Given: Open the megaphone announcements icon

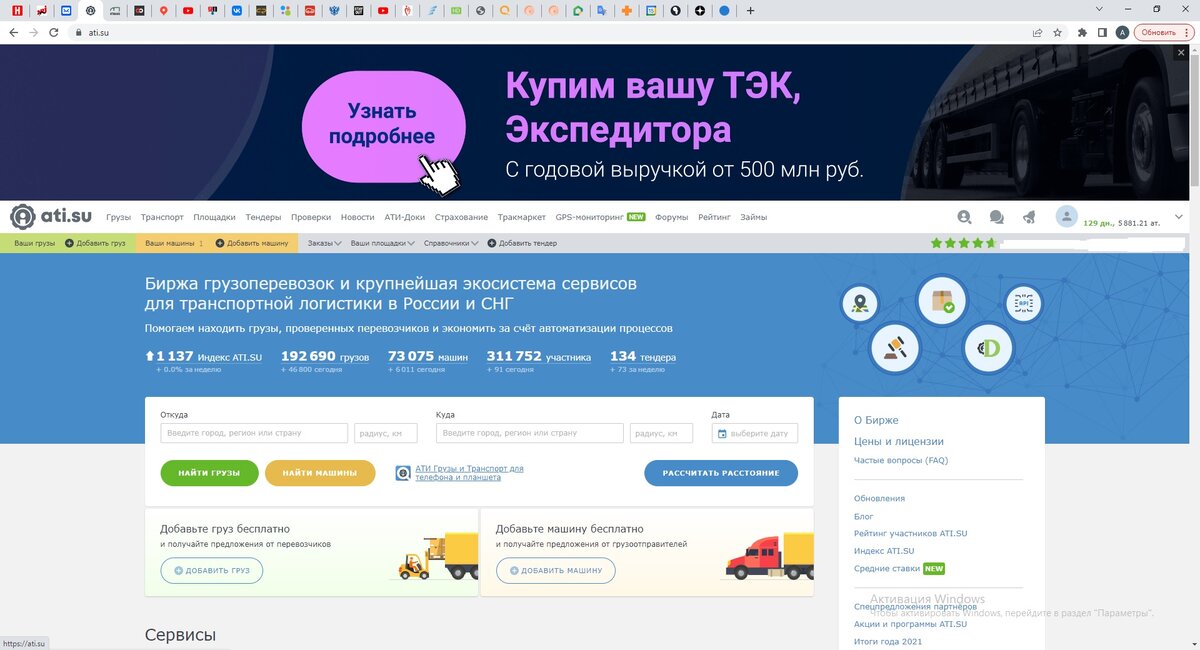Looking at the screenshot, I should [x=1029, y=217].
